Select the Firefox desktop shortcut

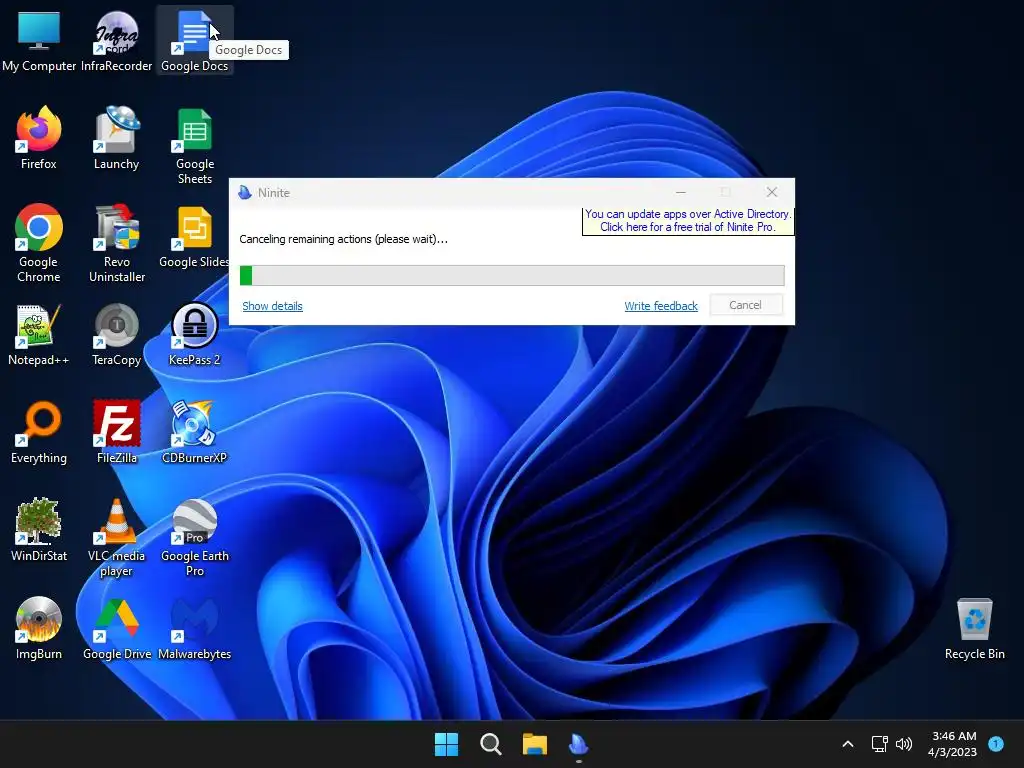39,138
